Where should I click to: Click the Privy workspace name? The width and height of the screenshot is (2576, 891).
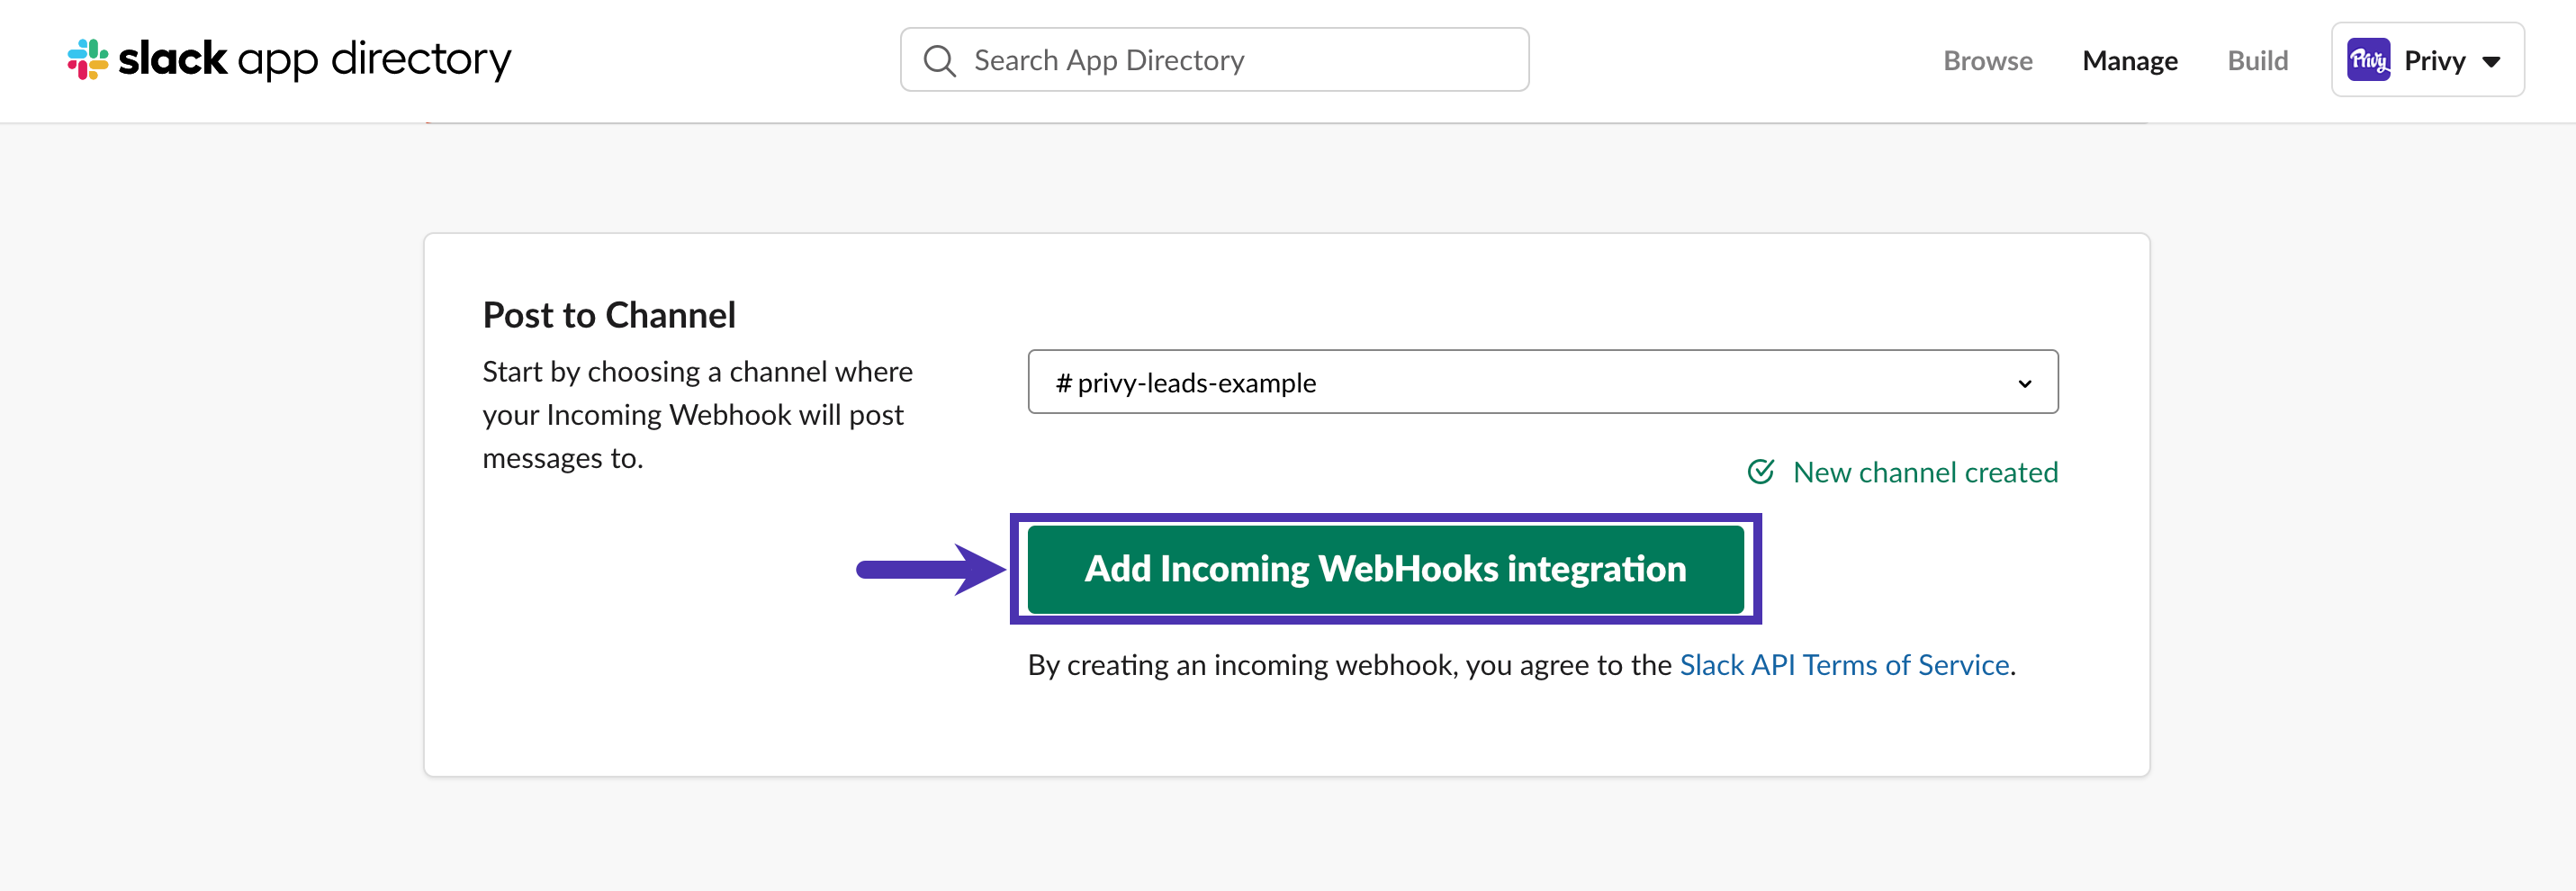[2434, 61]
